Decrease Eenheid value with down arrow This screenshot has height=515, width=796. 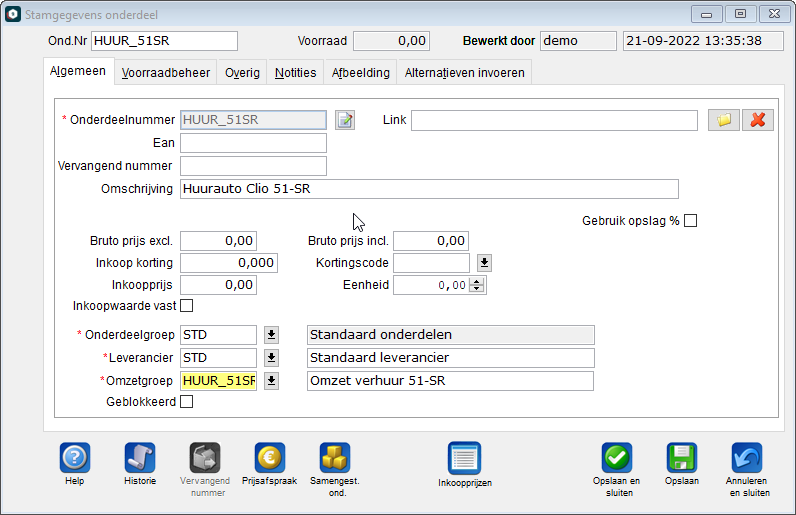(x=476, y=288)
